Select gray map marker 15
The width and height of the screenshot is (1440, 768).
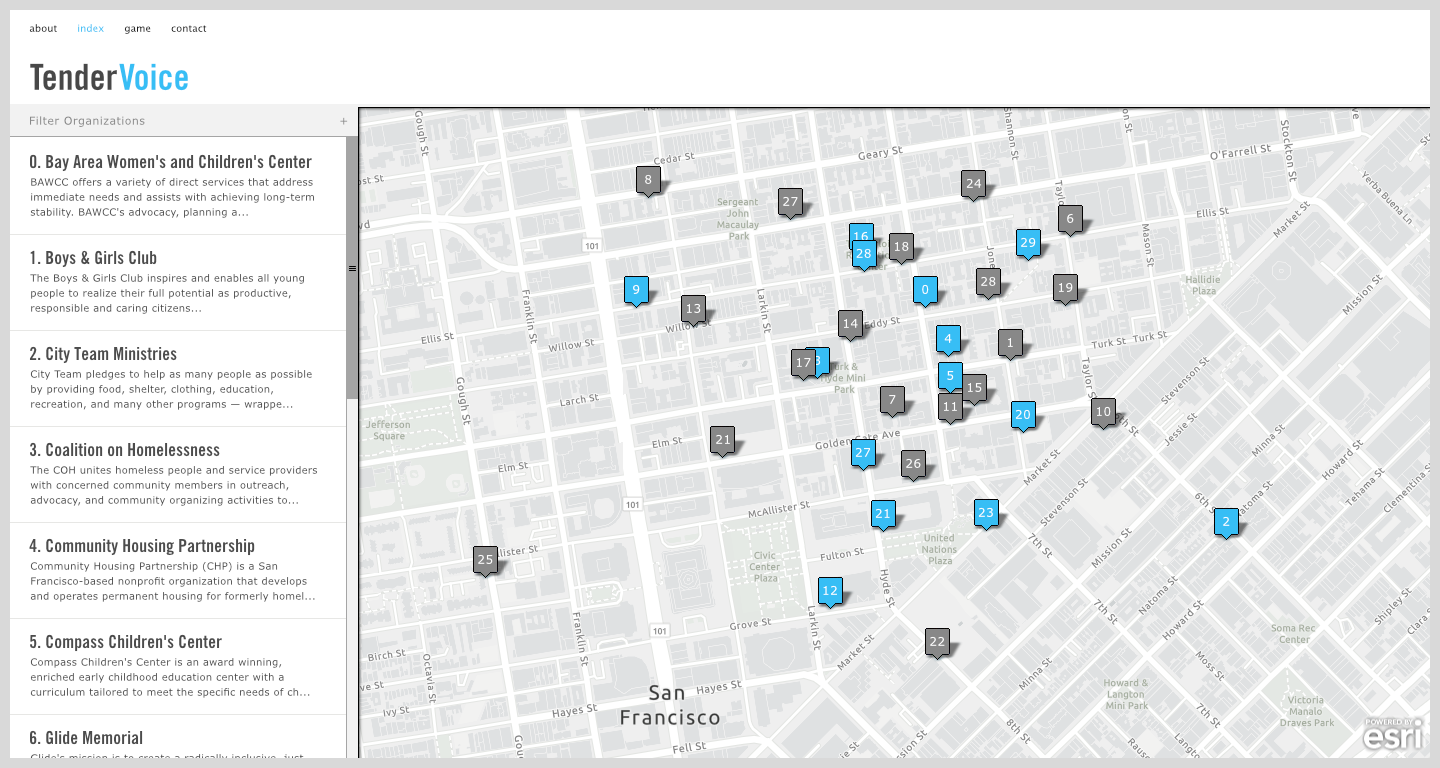[x=975, y=388]
